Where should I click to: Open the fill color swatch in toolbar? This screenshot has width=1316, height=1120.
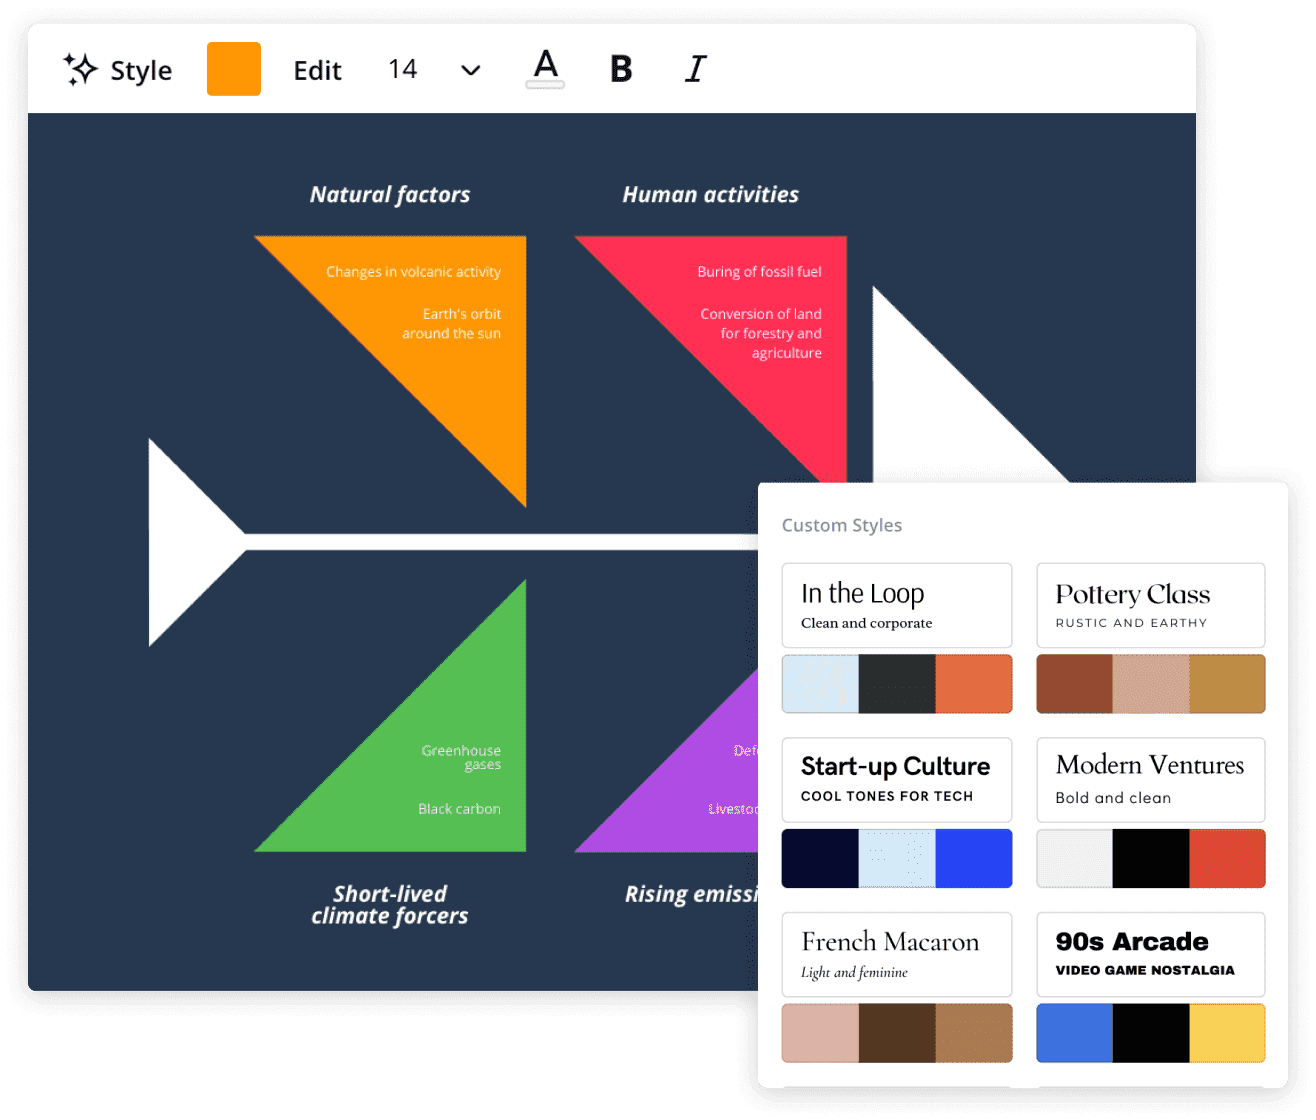[234, 69]
